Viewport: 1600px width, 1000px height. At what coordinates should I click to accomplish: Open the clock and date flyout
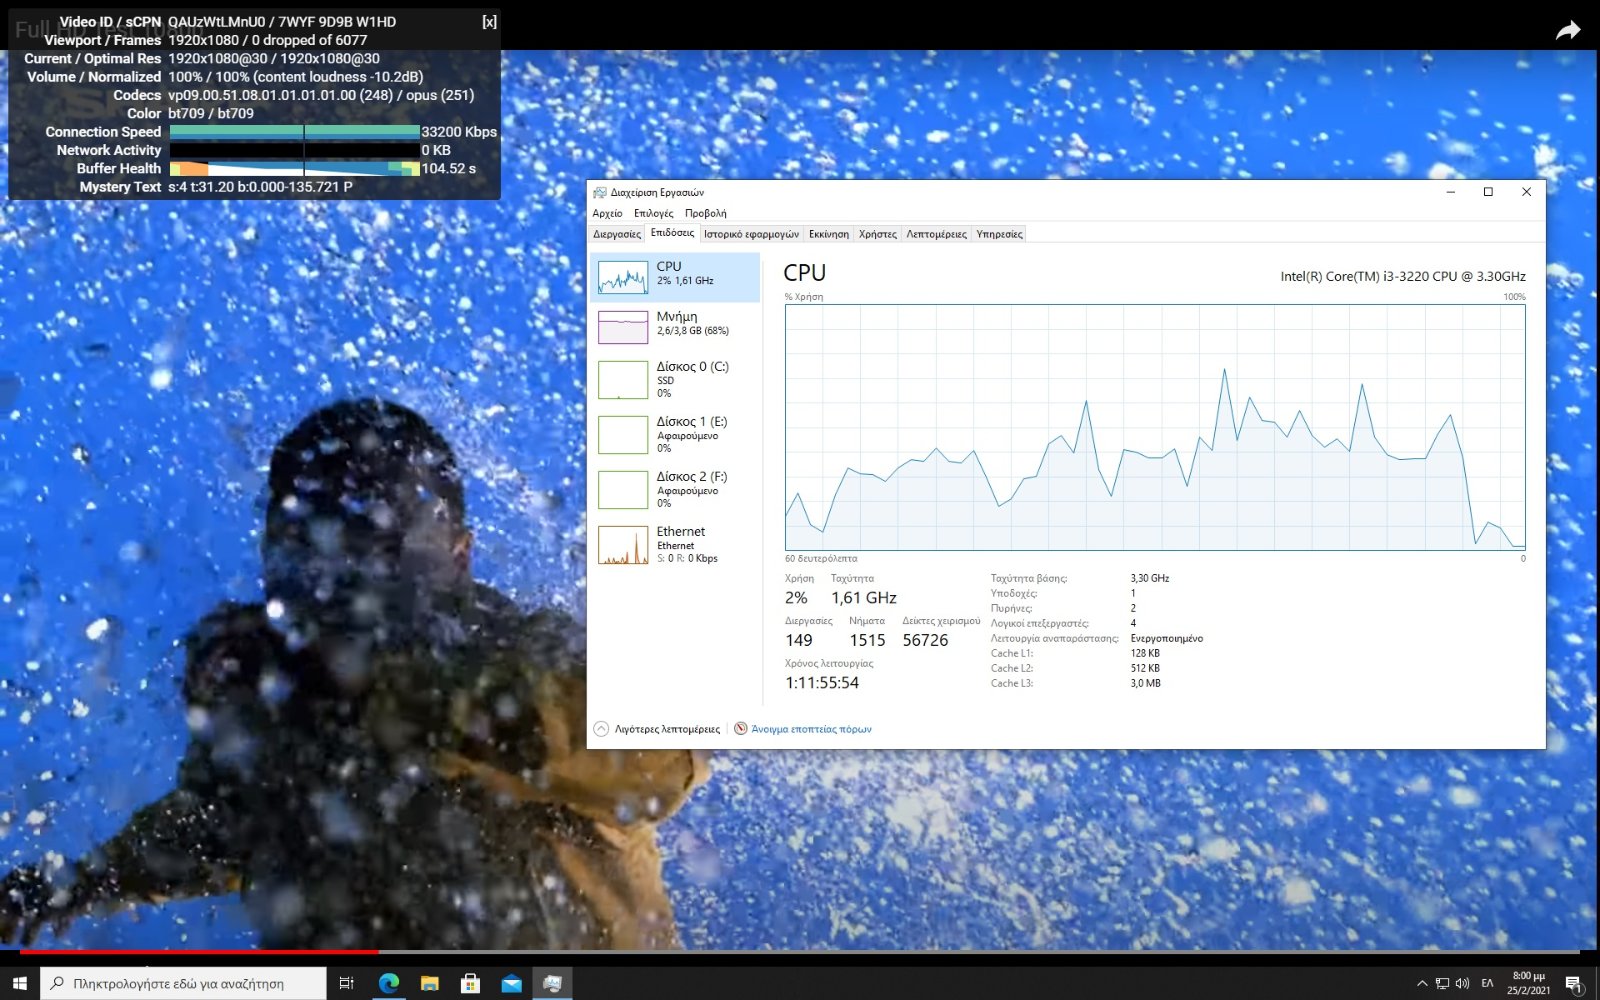pyautogui.click(x=1528, y=983)
